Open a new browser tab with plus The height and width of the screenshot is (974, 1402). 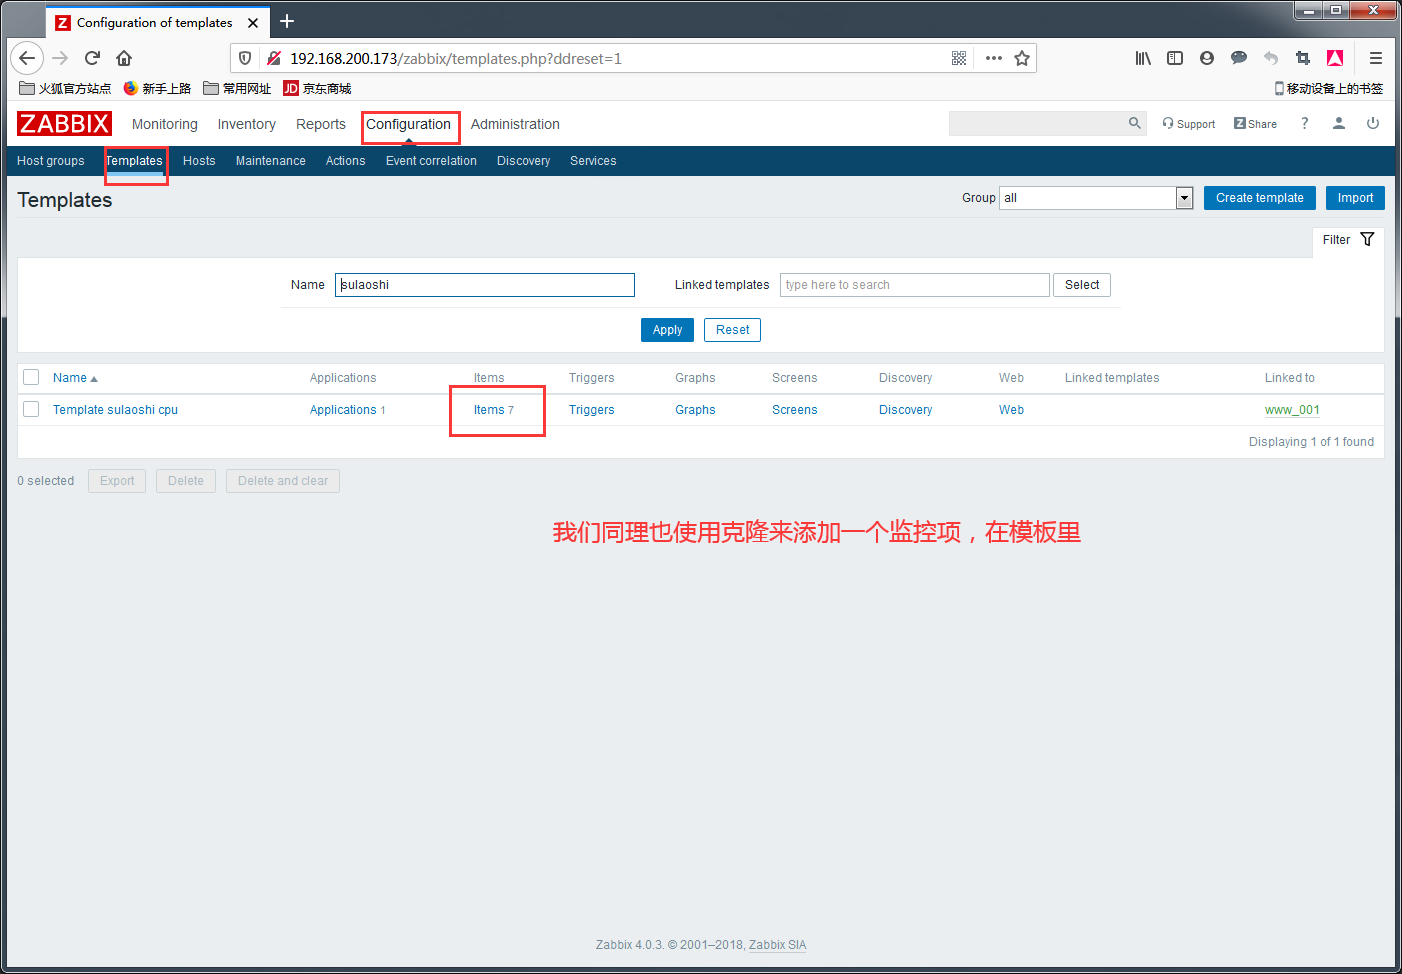point(287,21)
